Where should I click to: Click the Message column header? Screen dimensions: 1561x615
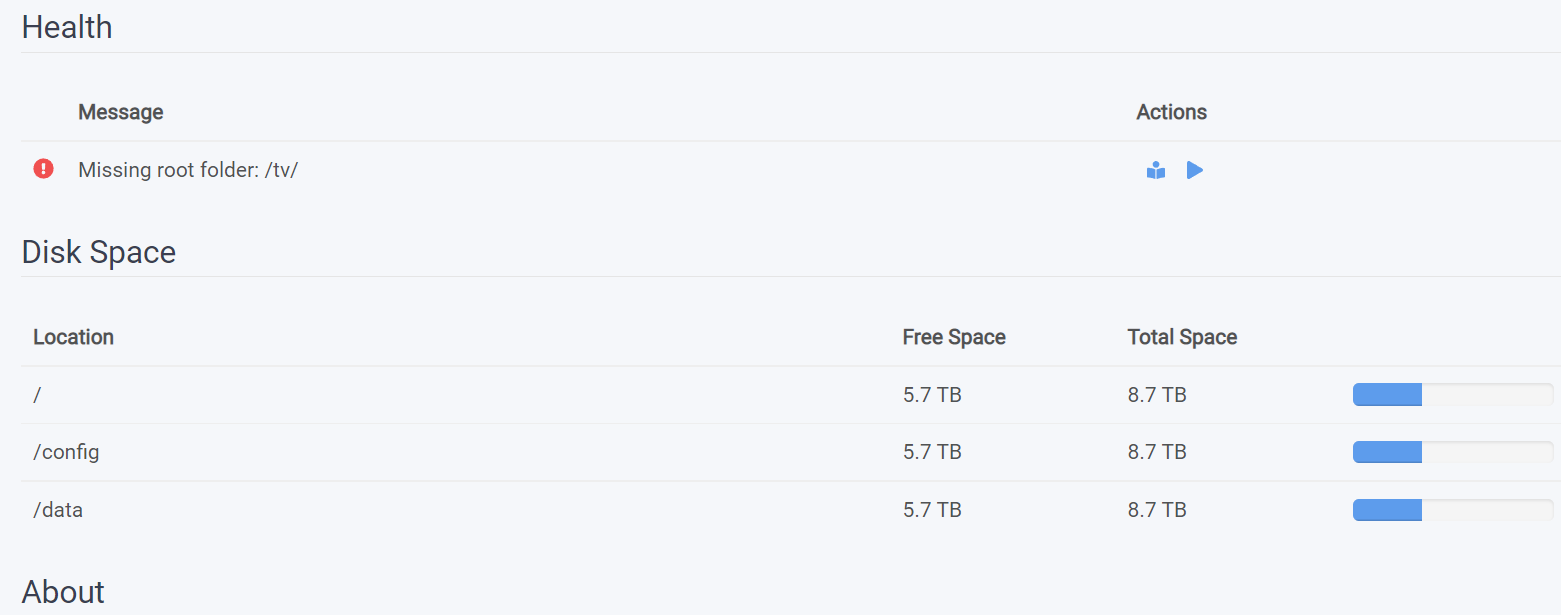click(x=120, y=112)
